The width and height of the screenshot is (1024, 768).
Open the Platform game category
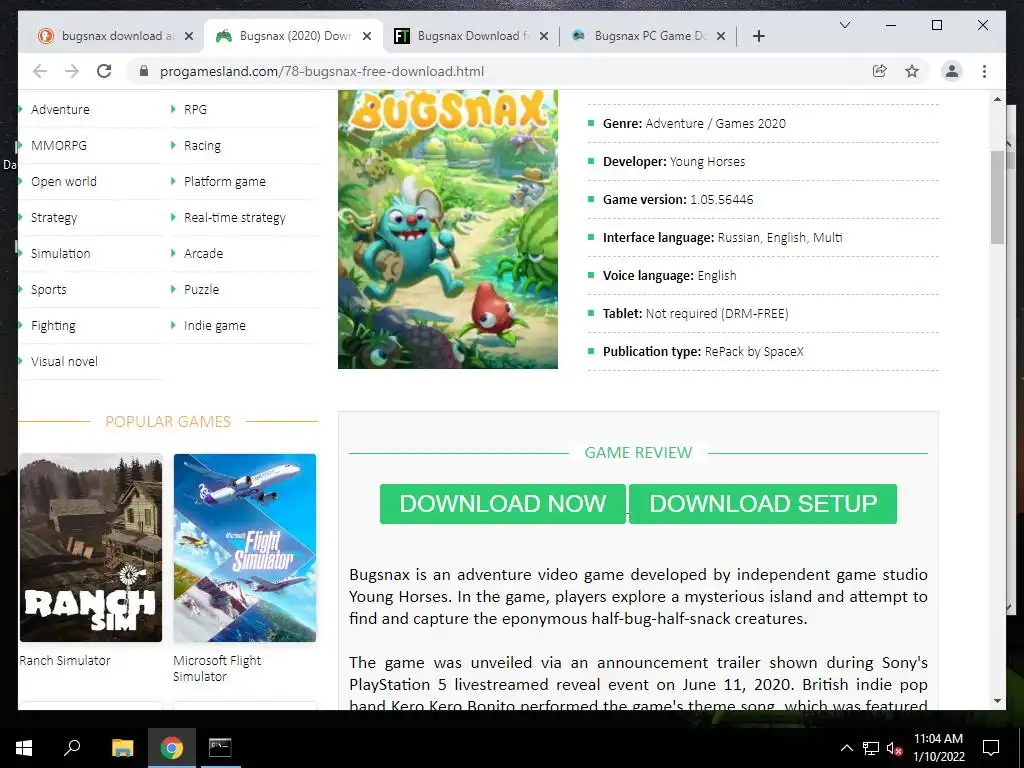click(x=225, y=181)
